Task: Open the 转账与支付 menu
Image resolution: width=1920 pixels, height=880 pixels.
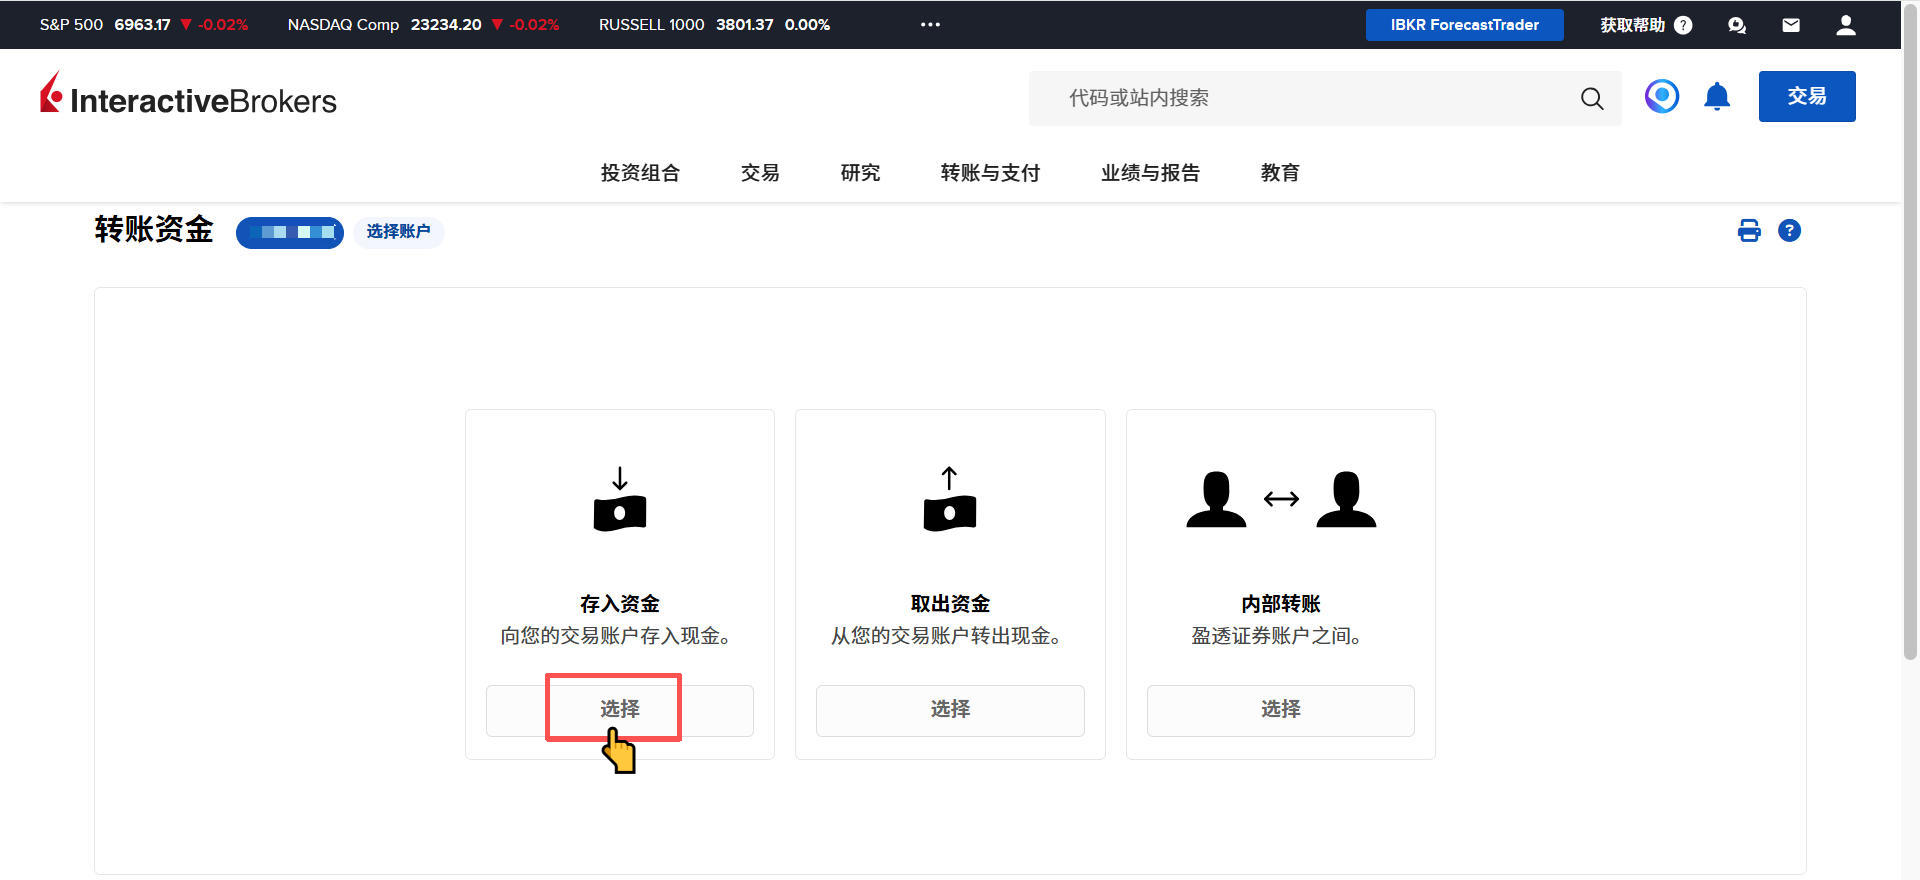Action: tap(990, 173)
